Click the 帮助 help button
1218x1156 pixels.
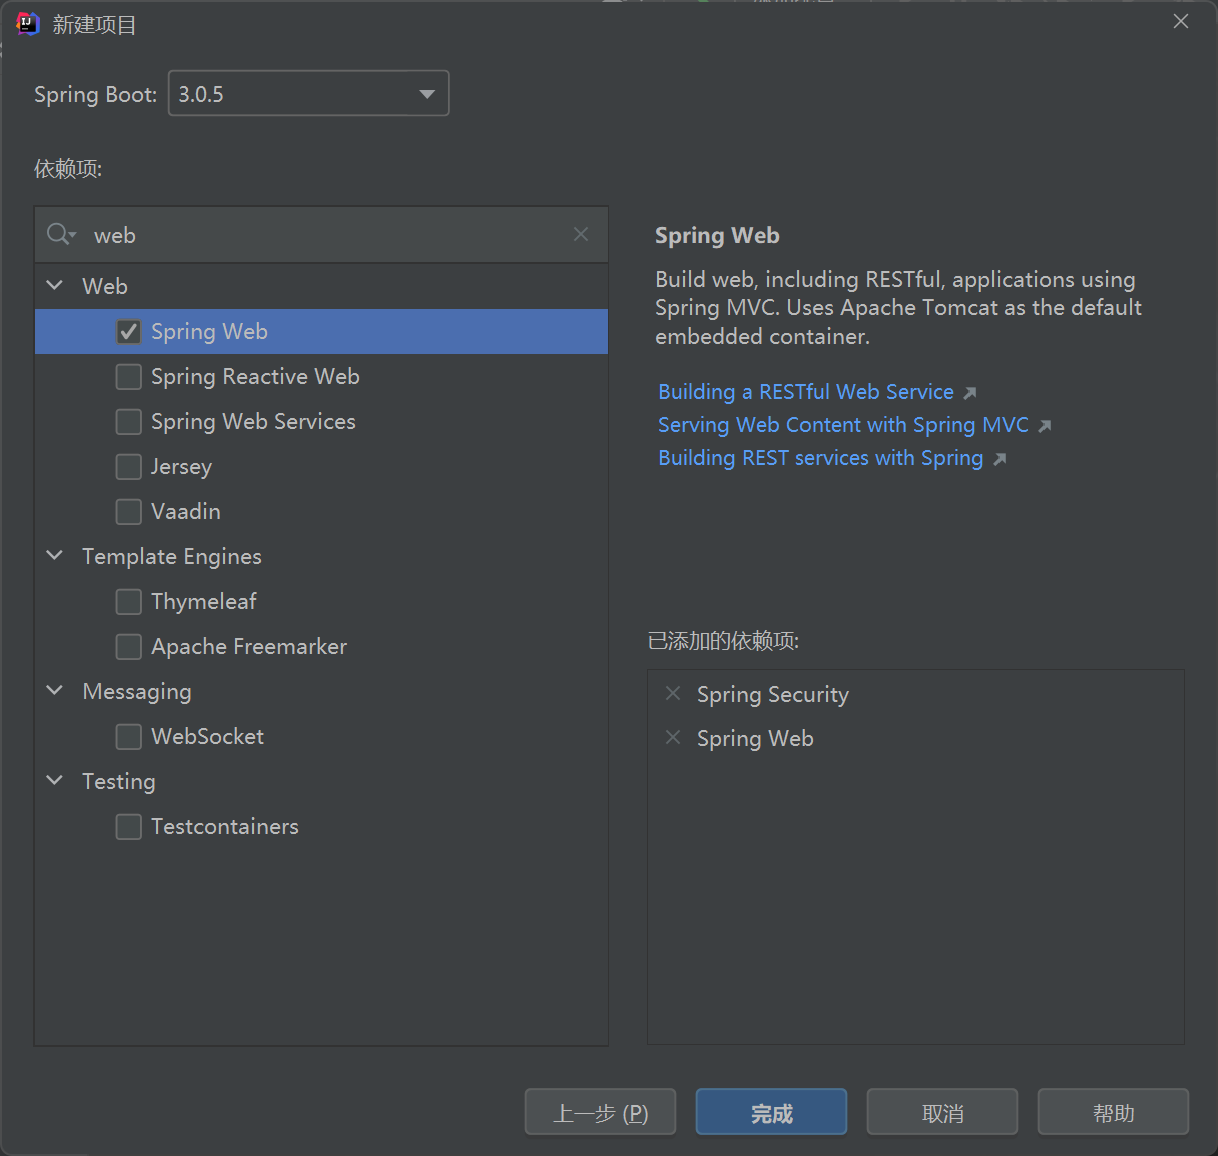coord(1113,1112)
